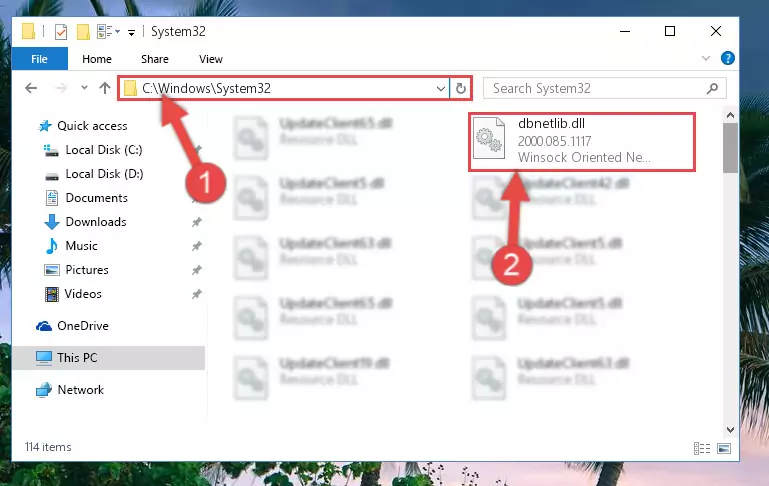Viewport: 769px width, 486px height.
Task: Select the dbnetlib.dll file
Action: click(x=582, y=142)
